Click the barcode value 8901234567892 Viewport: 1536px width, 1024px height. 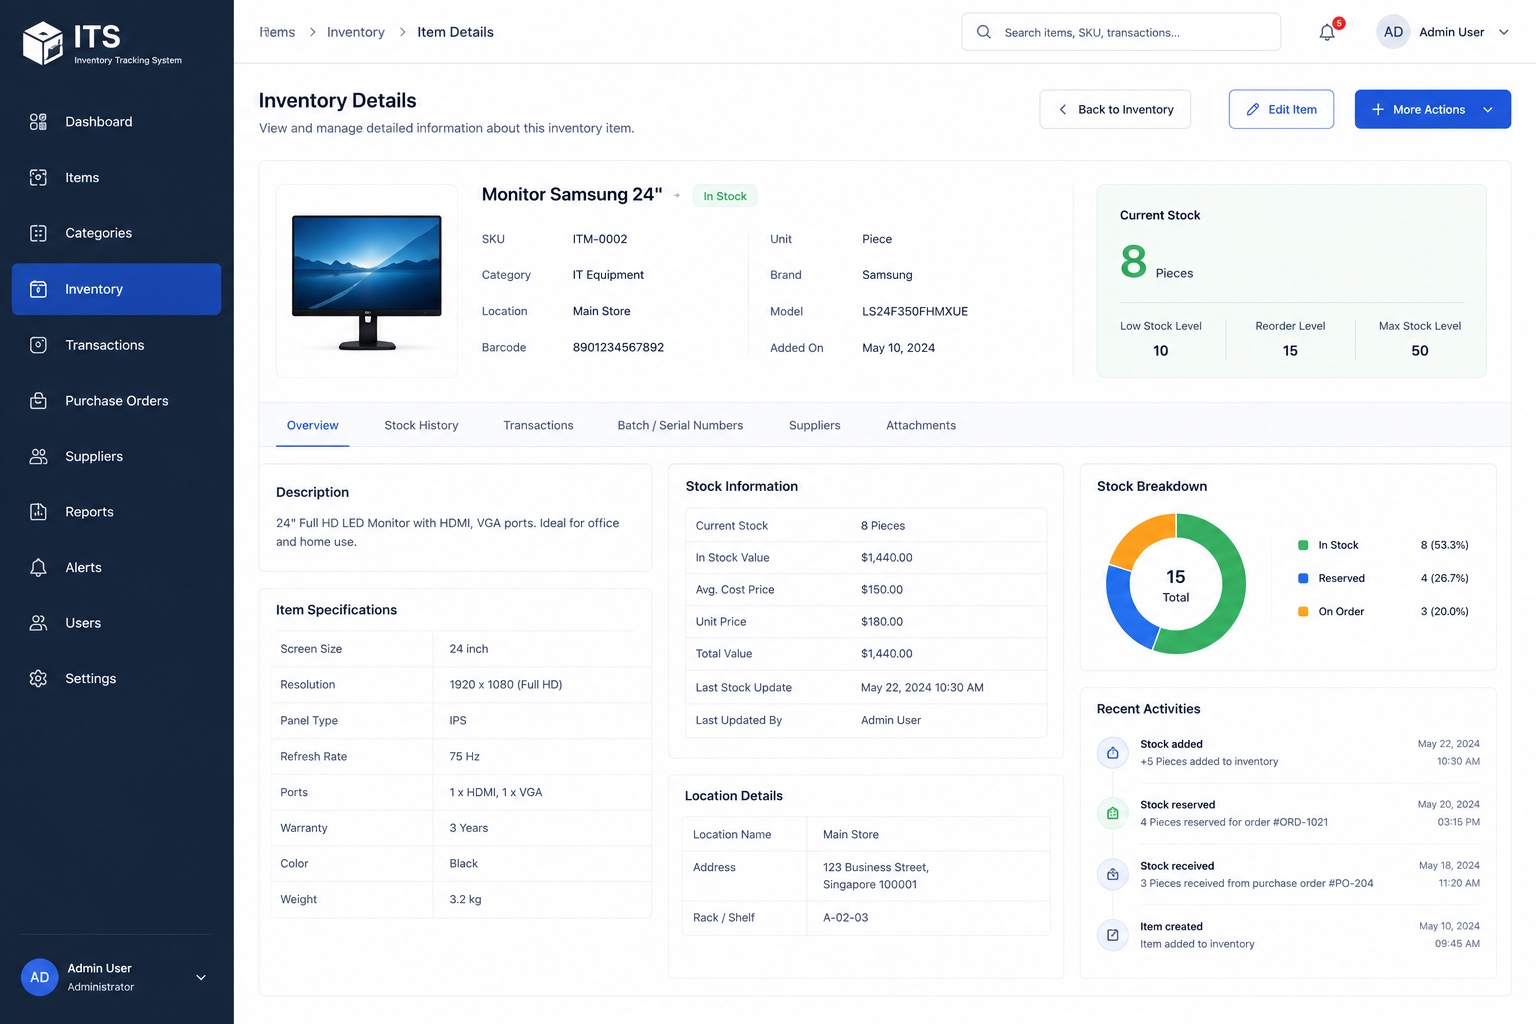point(618,348)
